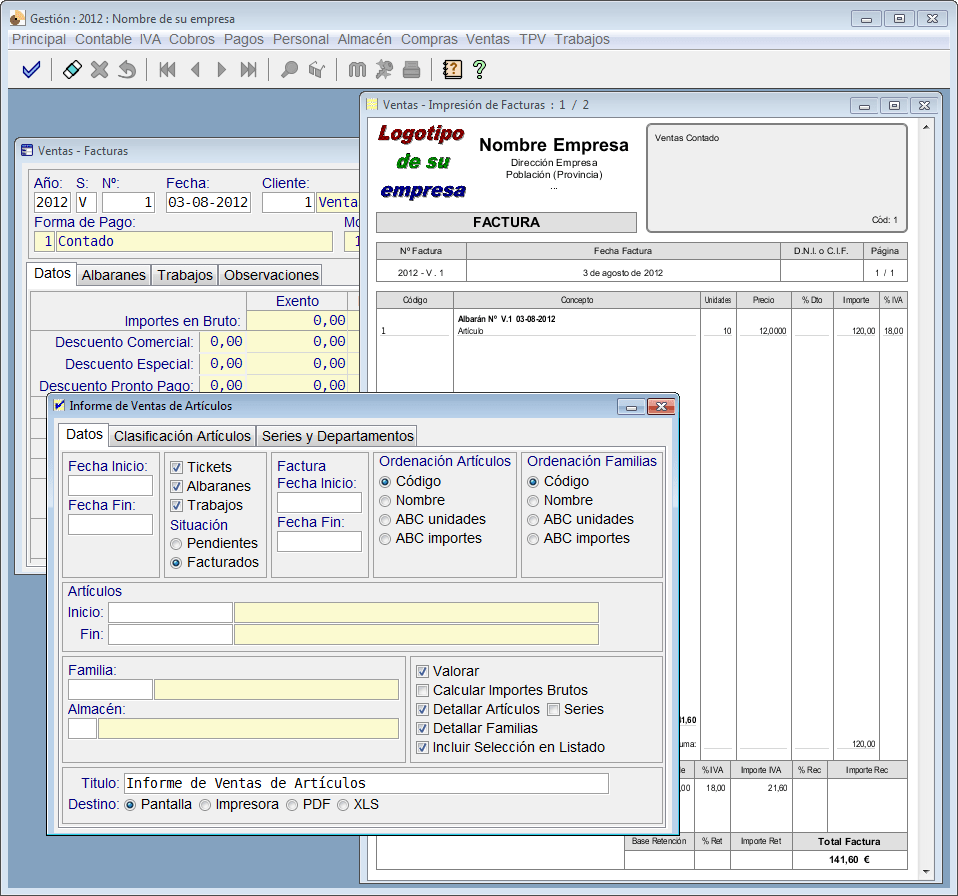Image resolution: width=958 pixels, height=896 pixels.
Task: Order articles by ABC unidades
Action: pyautogui.click(x=385, y=519)
